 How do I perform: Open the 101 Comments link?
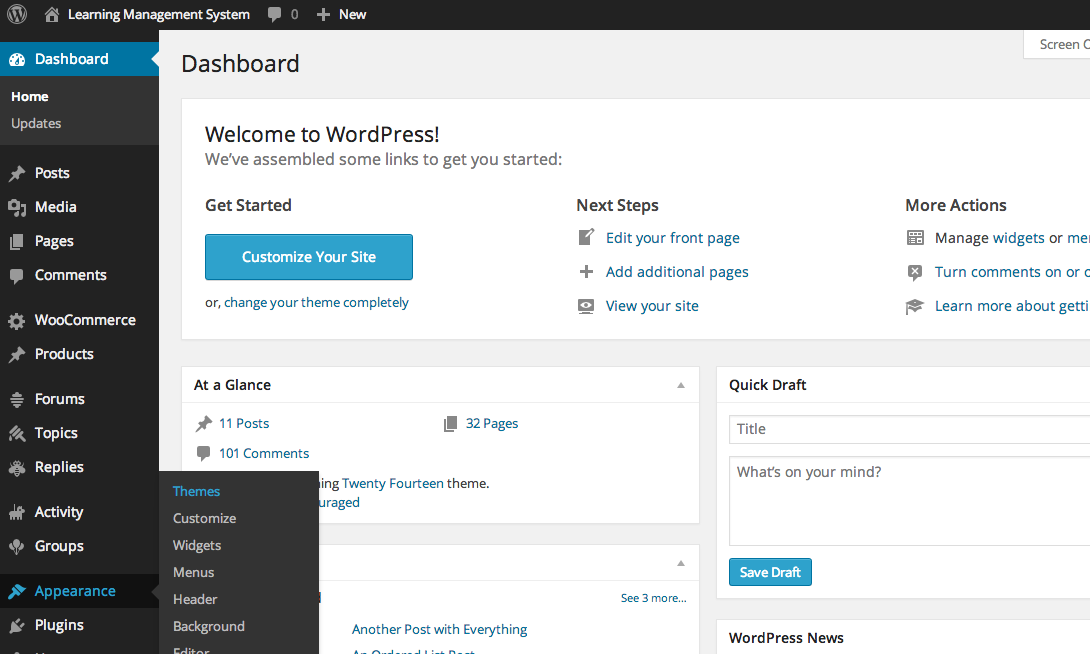(263, 453)
